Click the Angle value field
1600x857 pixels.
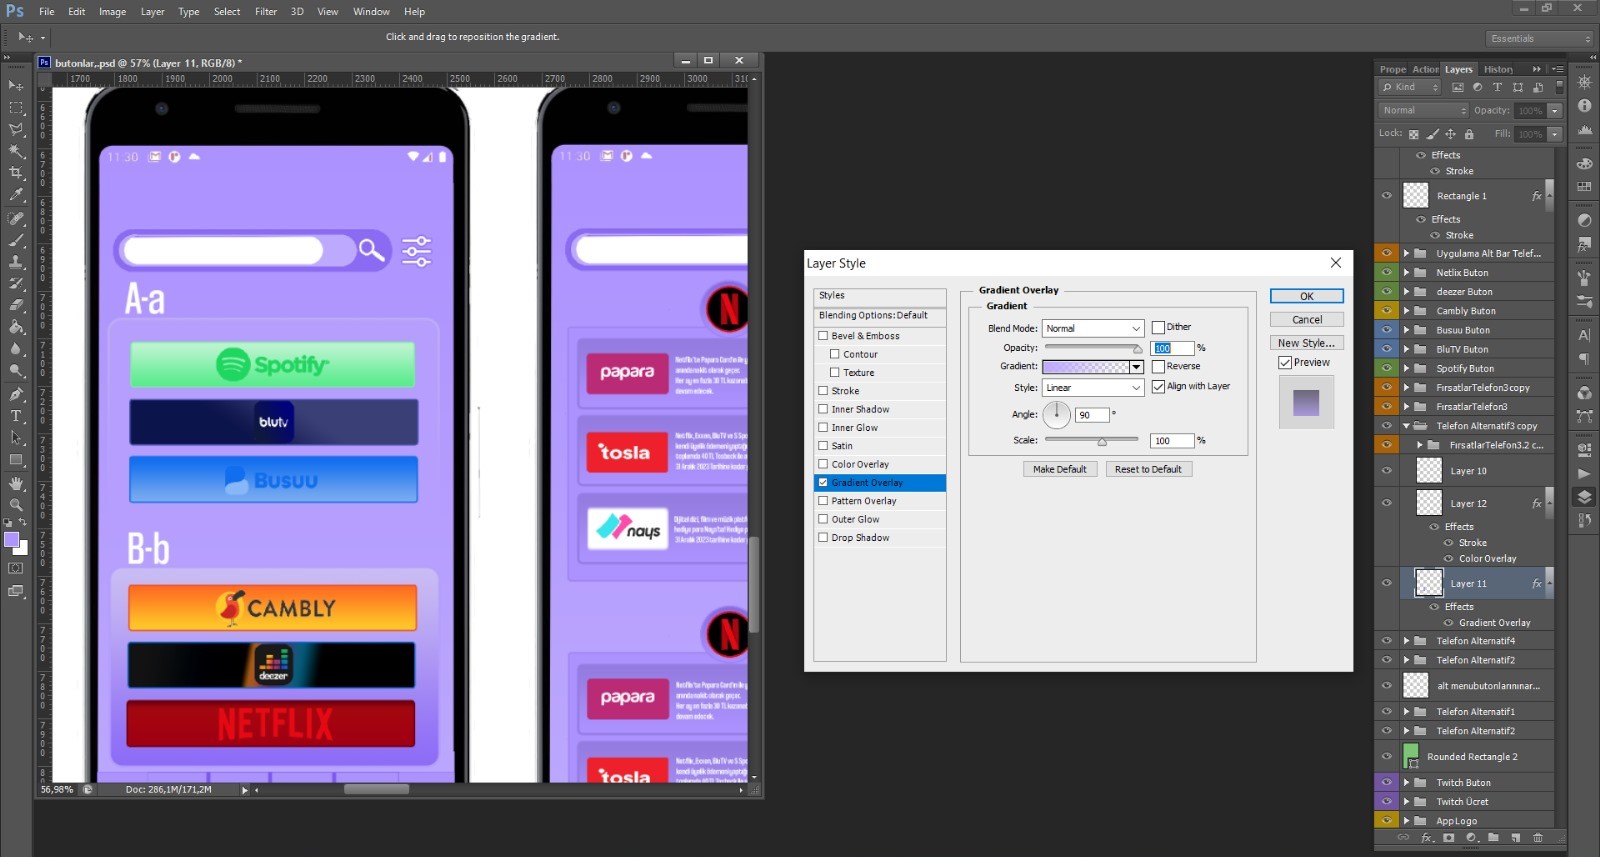pyautogui.click(x=1092, y=415)
